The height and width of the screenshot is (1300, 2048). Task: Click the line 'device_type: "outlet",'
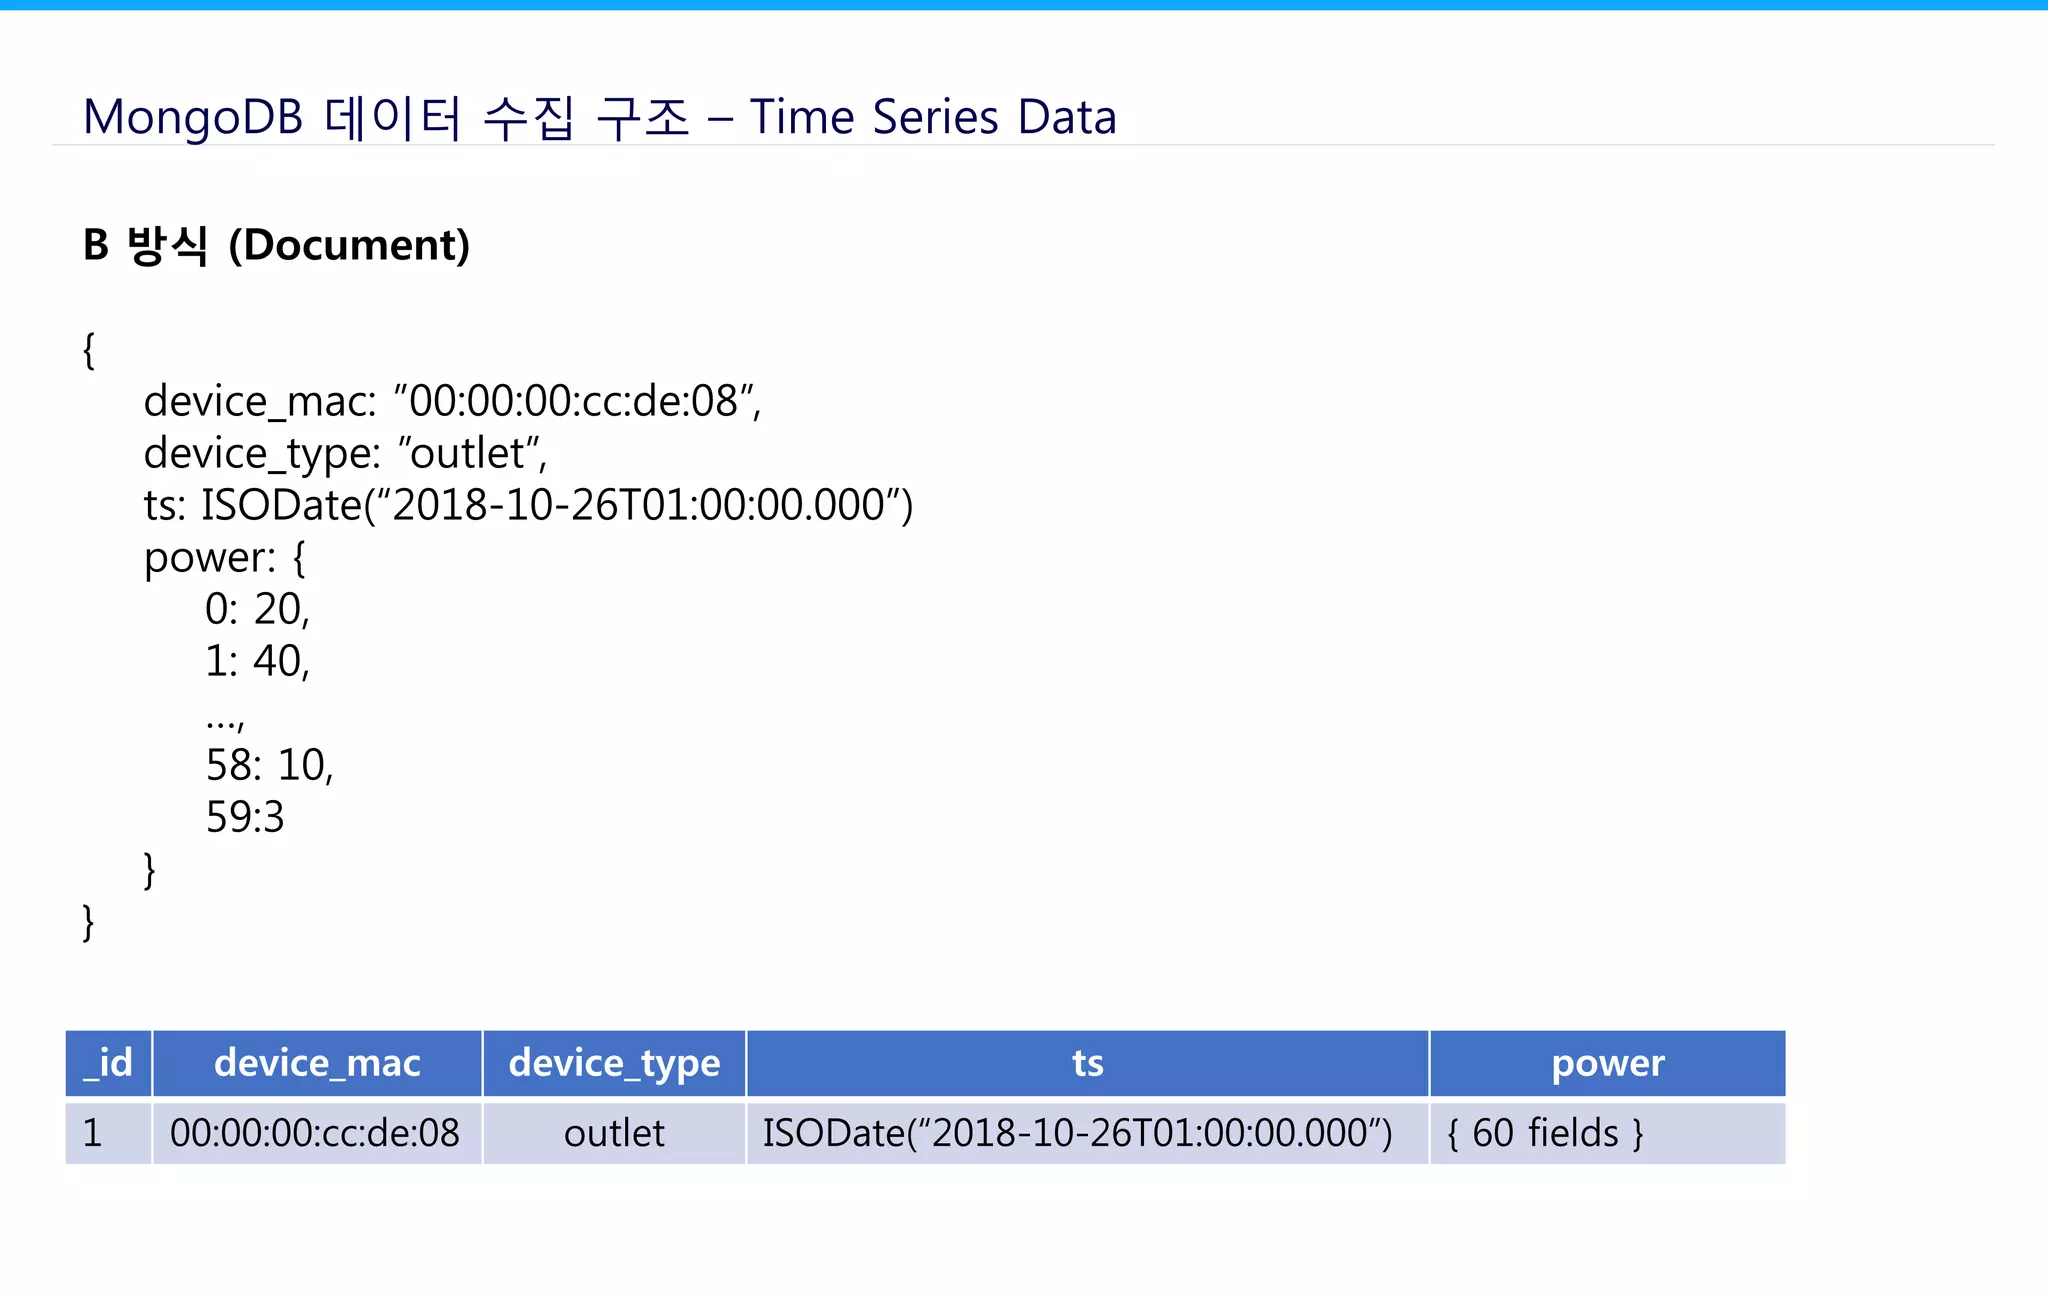point(346,454)
